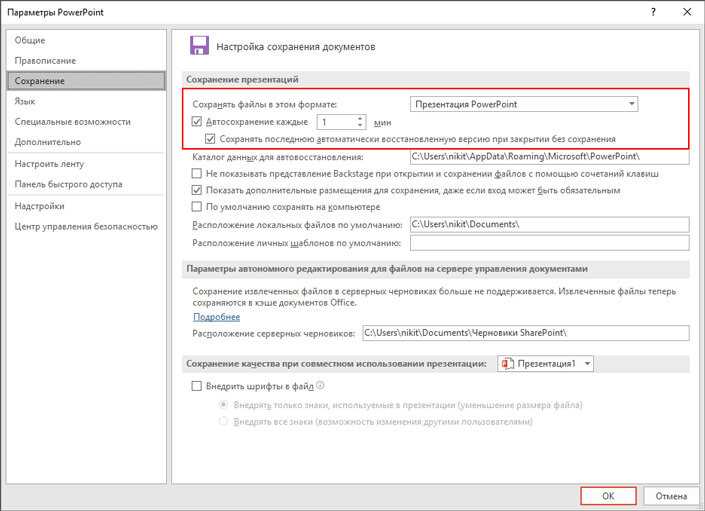Open Специальные возможности category
Image resolution: width=705 pixels, height=511 pixels.
coord(86,122)
